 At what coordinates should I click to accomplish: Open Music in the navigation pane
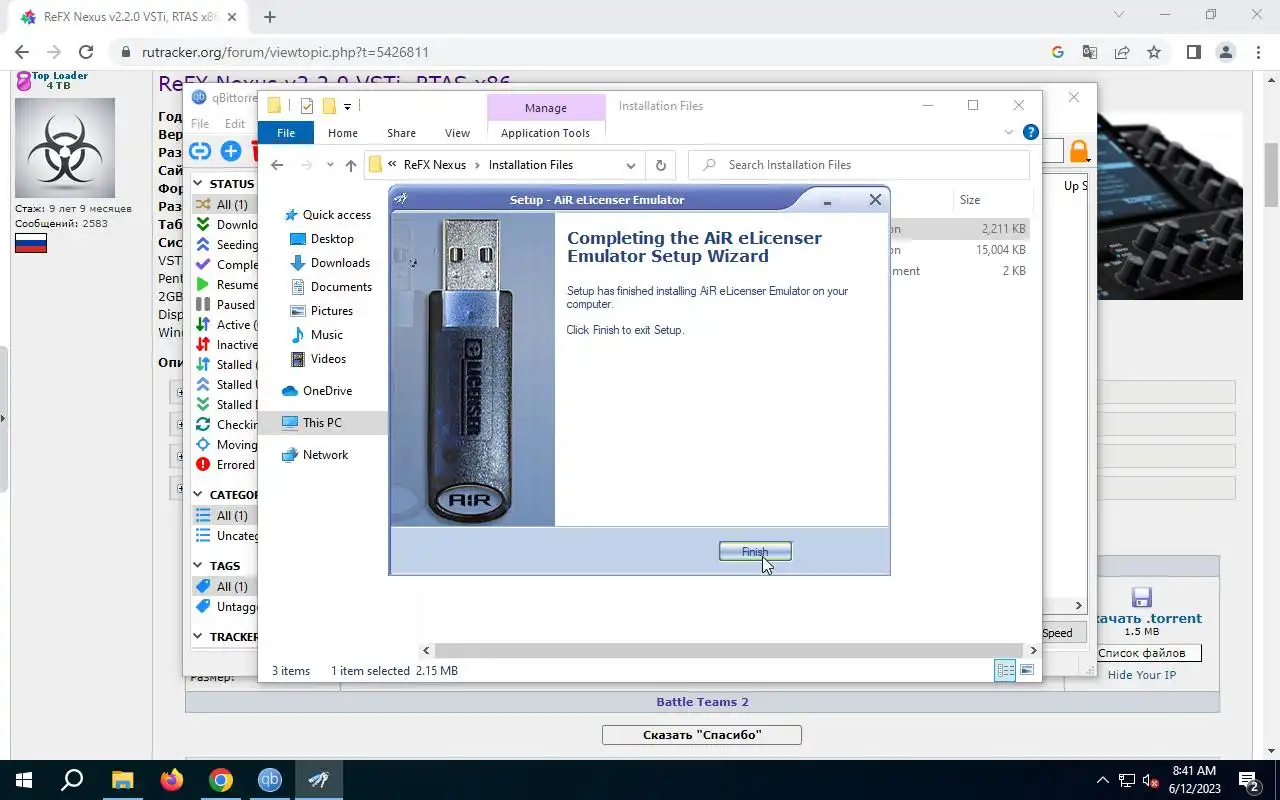(x=327, y=335)
